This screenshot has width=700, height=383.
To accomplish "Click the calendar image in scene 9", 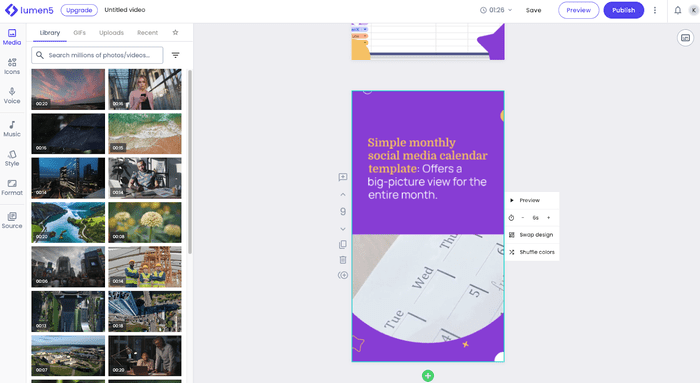I will (428, 288).
